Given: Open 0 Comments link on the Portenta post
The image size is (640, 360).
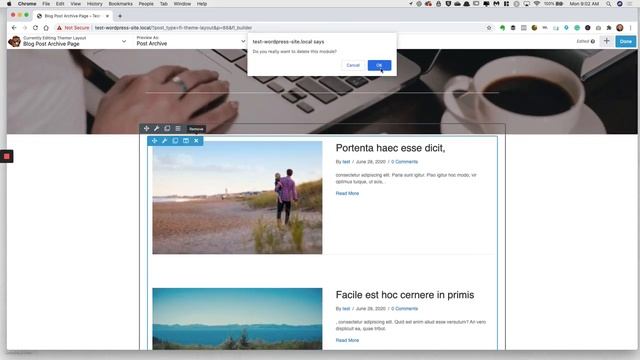Looking at the screenshot, I should point(404,162).
